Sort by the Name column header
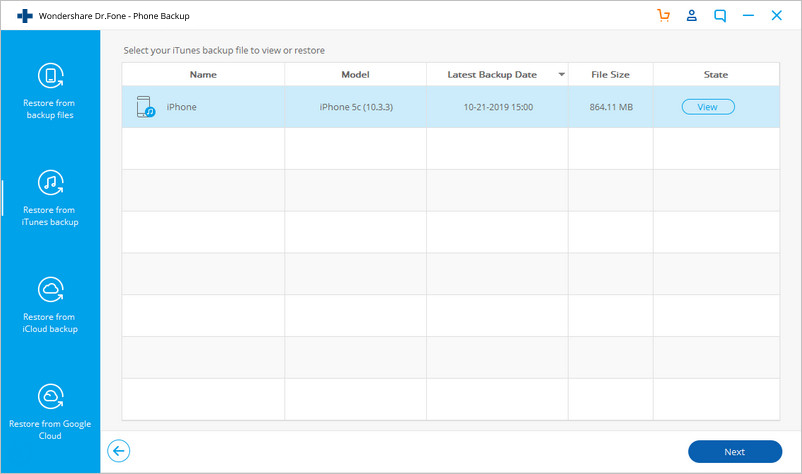This screenshot has width=802, height=474. (x=203, y=75)
